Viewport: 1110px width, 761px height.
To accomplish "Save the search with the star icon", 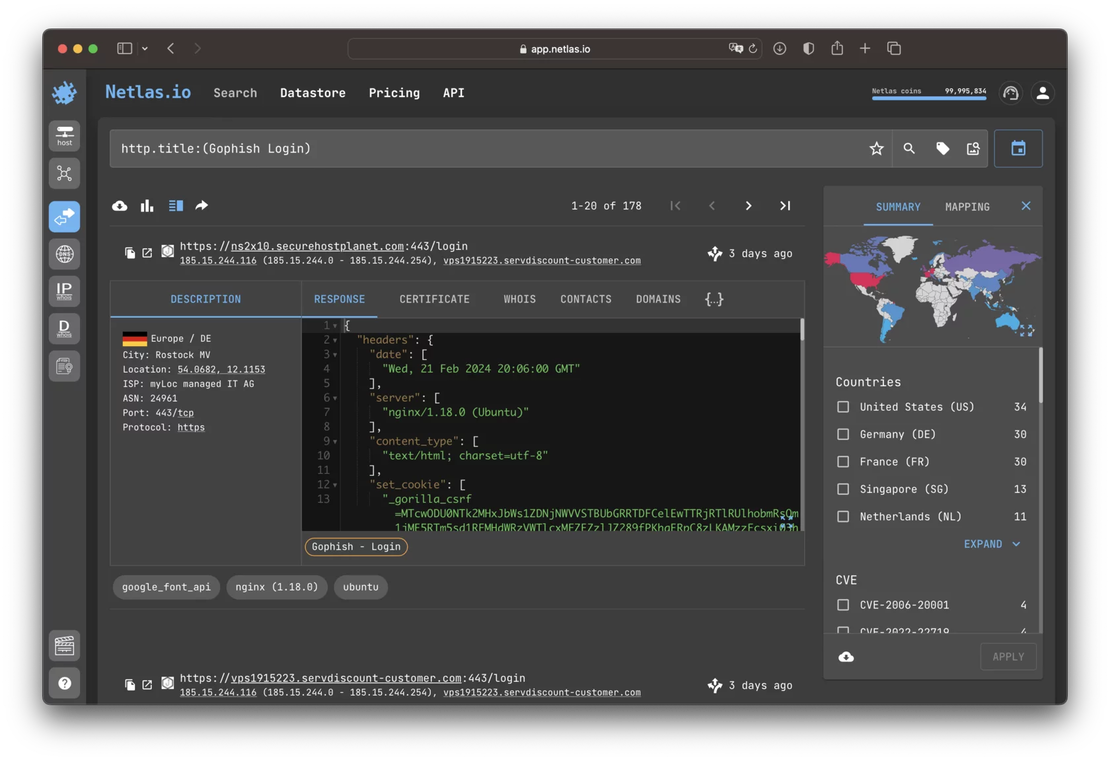I will click(876, 148).
